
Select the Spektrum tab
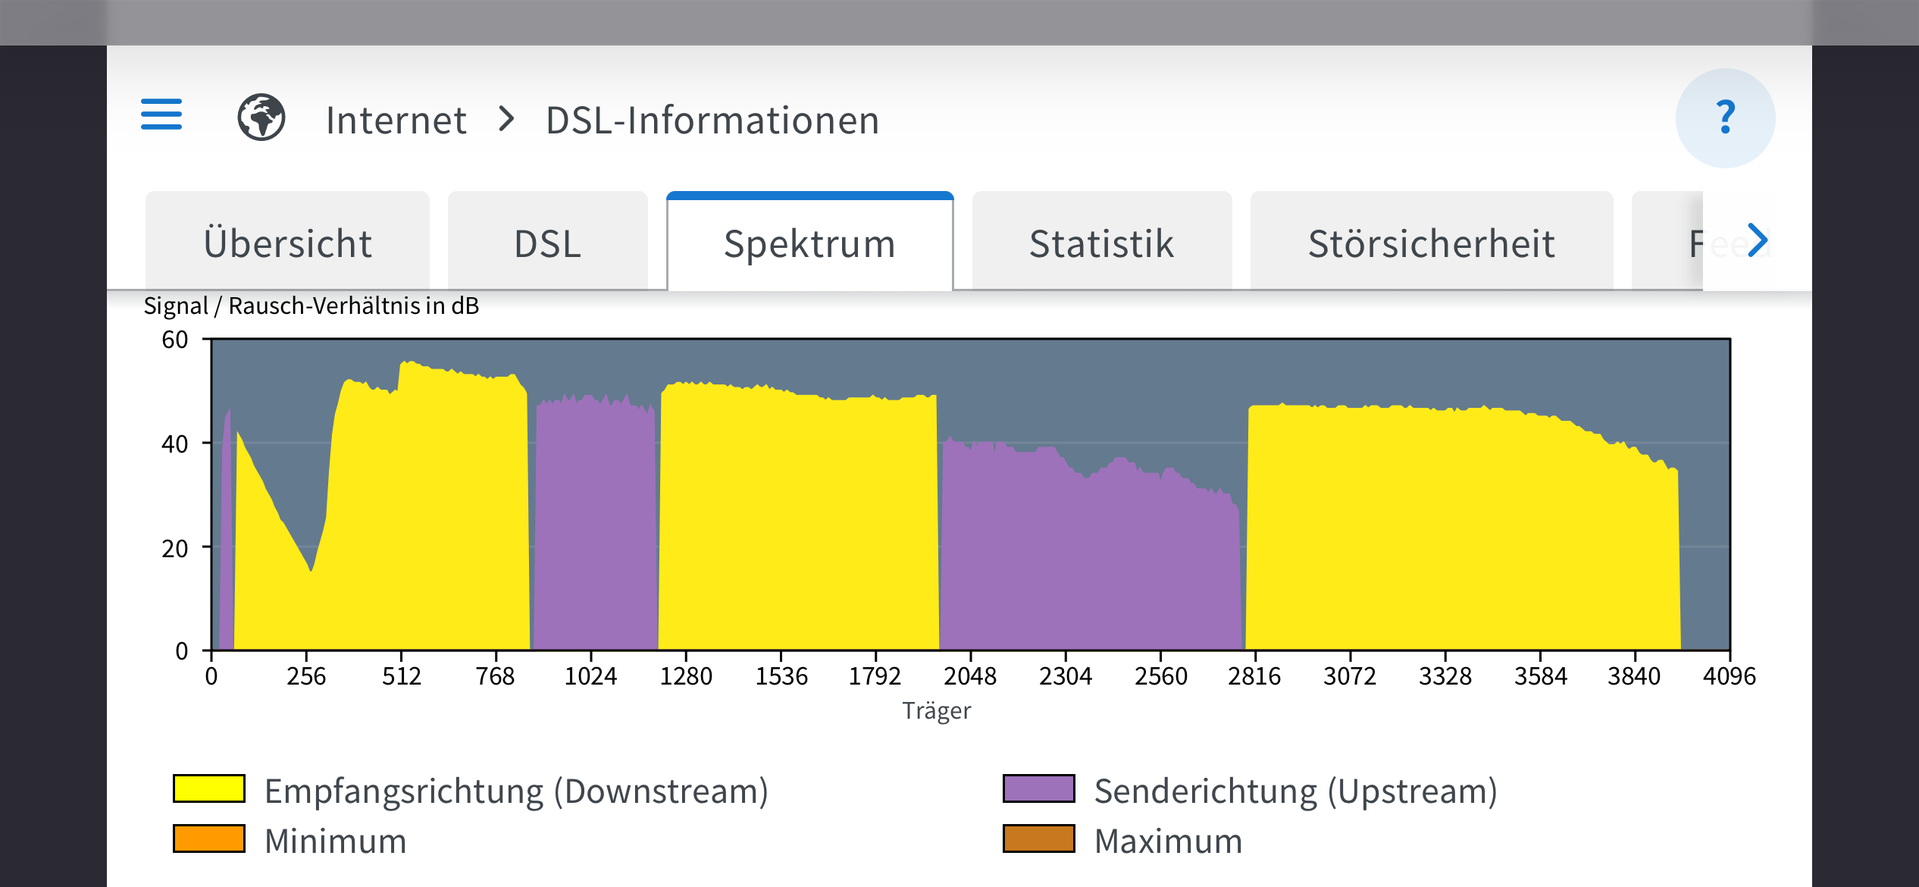coord(809,243)
